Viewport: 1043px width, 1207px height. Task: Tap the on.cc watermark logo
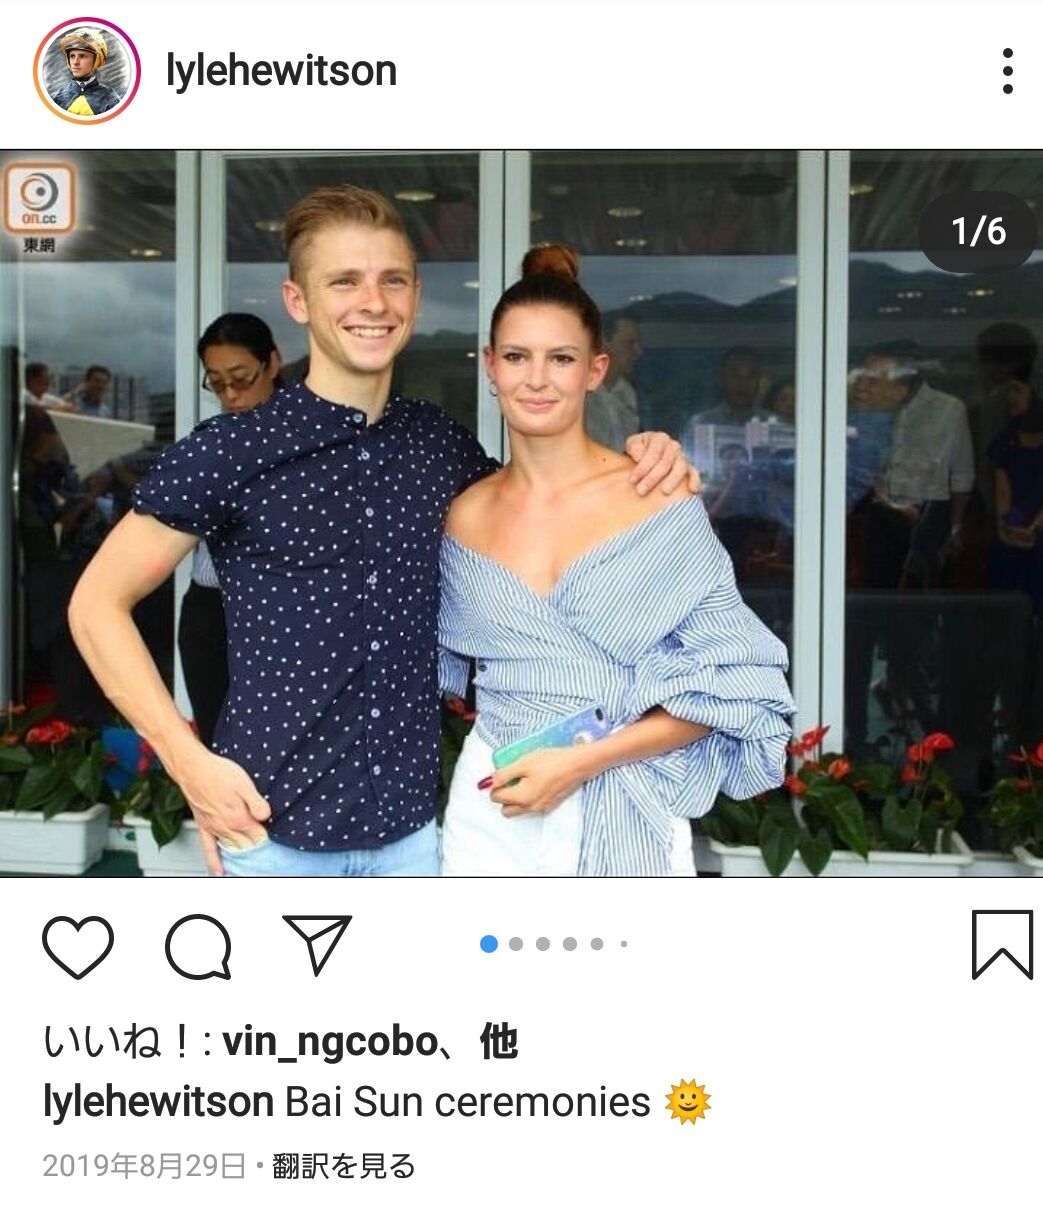39,207
